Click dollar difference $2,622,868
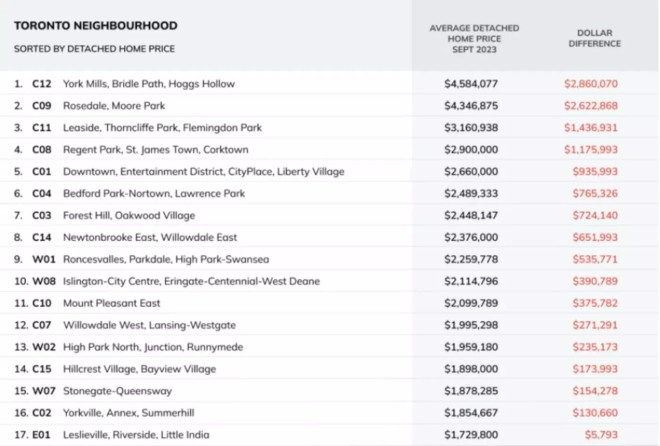Image resolution: width=660 pixels, height=446 pixels. pos(591,106)
